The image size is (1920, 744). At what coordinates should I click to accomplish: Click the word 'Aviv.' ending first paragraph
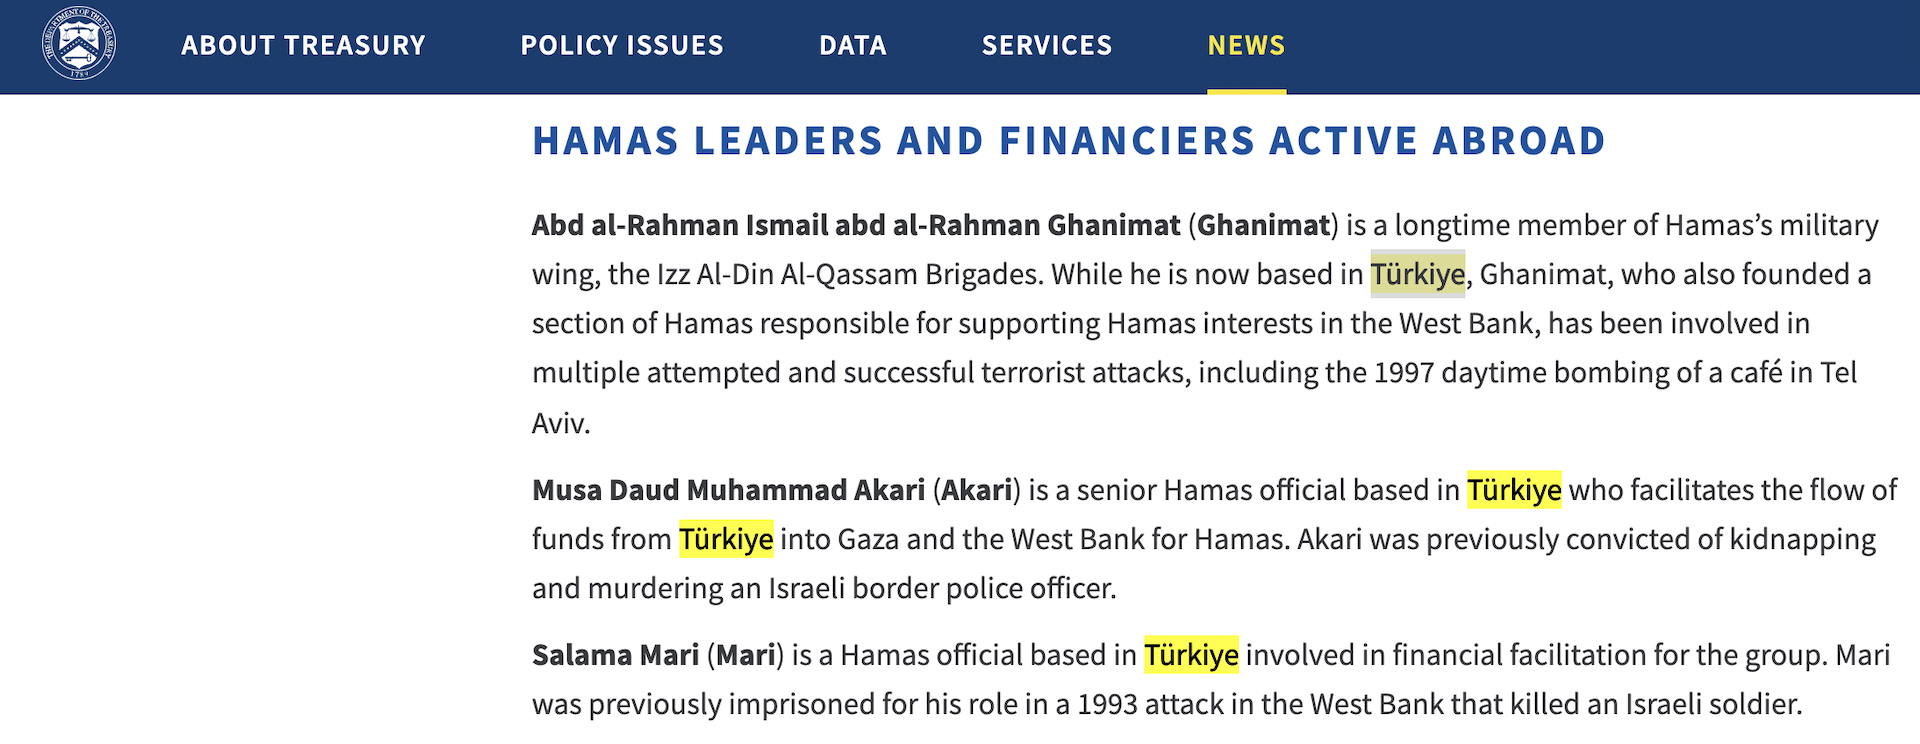(561, 423)
